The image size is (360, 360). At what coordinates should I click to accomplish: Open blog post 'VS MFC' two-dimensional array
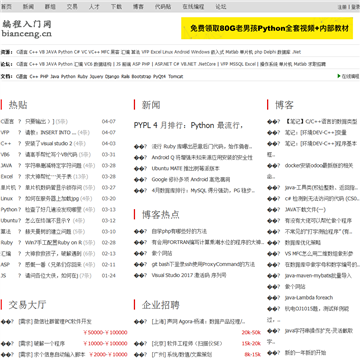tap(319, 254)
